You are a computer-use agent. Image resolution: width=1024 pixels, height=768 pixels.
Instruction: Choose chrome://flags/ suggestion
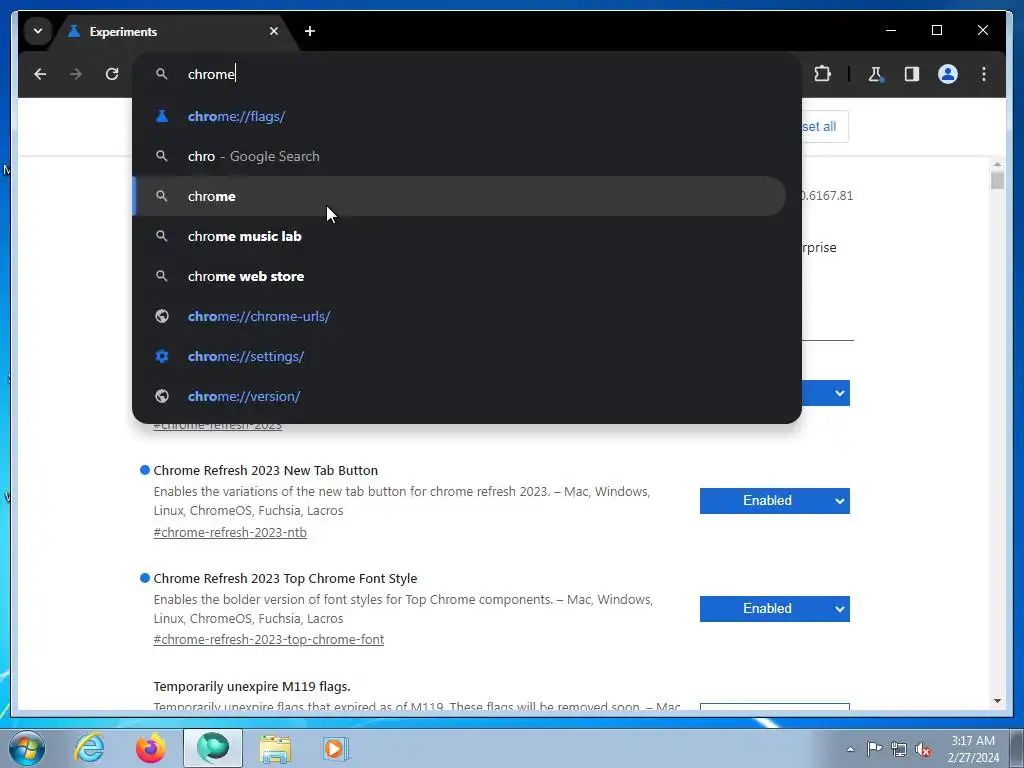click(460, 116)
